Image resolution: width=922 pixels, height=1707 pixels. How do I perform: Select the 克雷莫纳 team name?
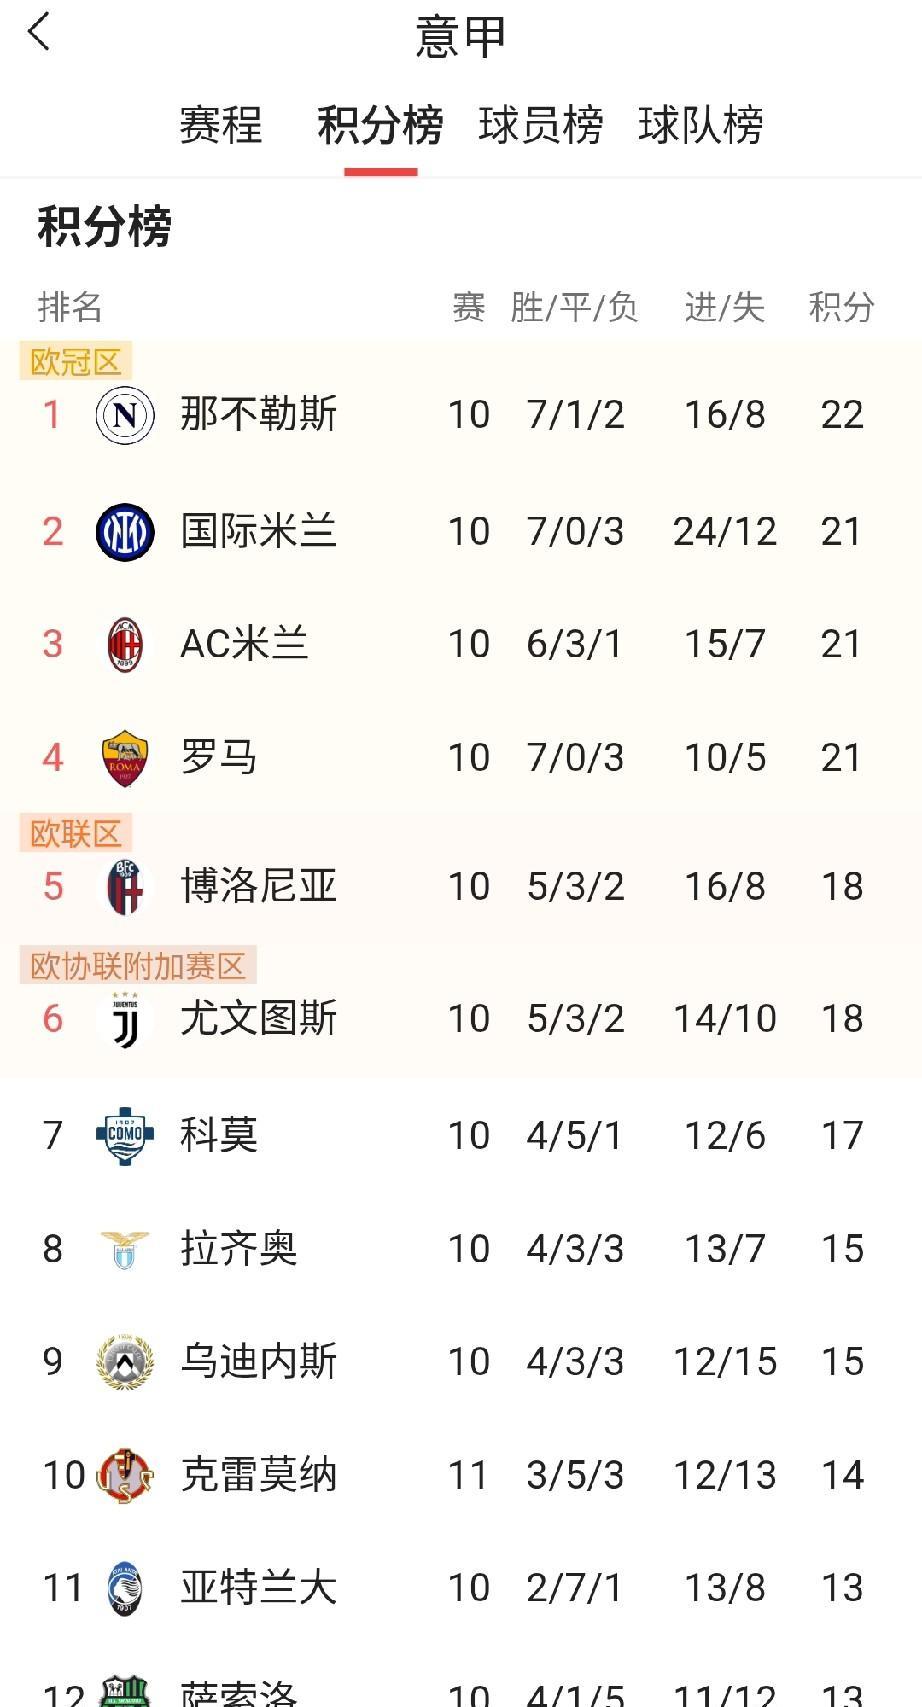click(x=258, y=1475)
